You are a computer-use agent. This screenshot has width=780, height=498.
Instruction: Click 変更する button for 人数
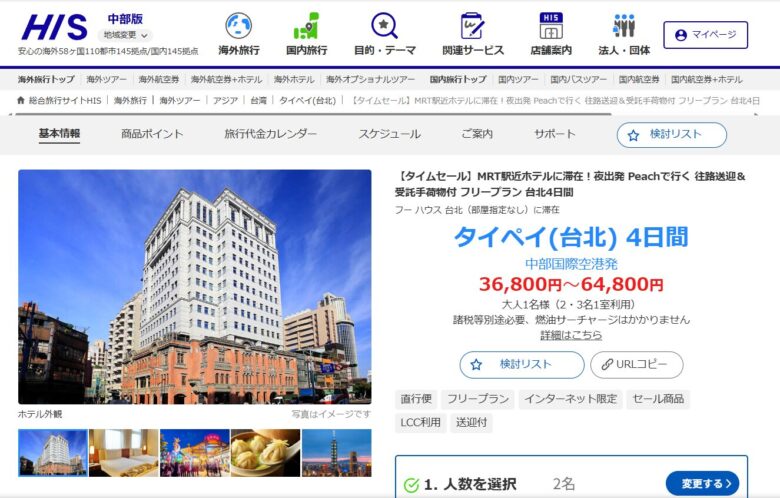pos(702,484)
